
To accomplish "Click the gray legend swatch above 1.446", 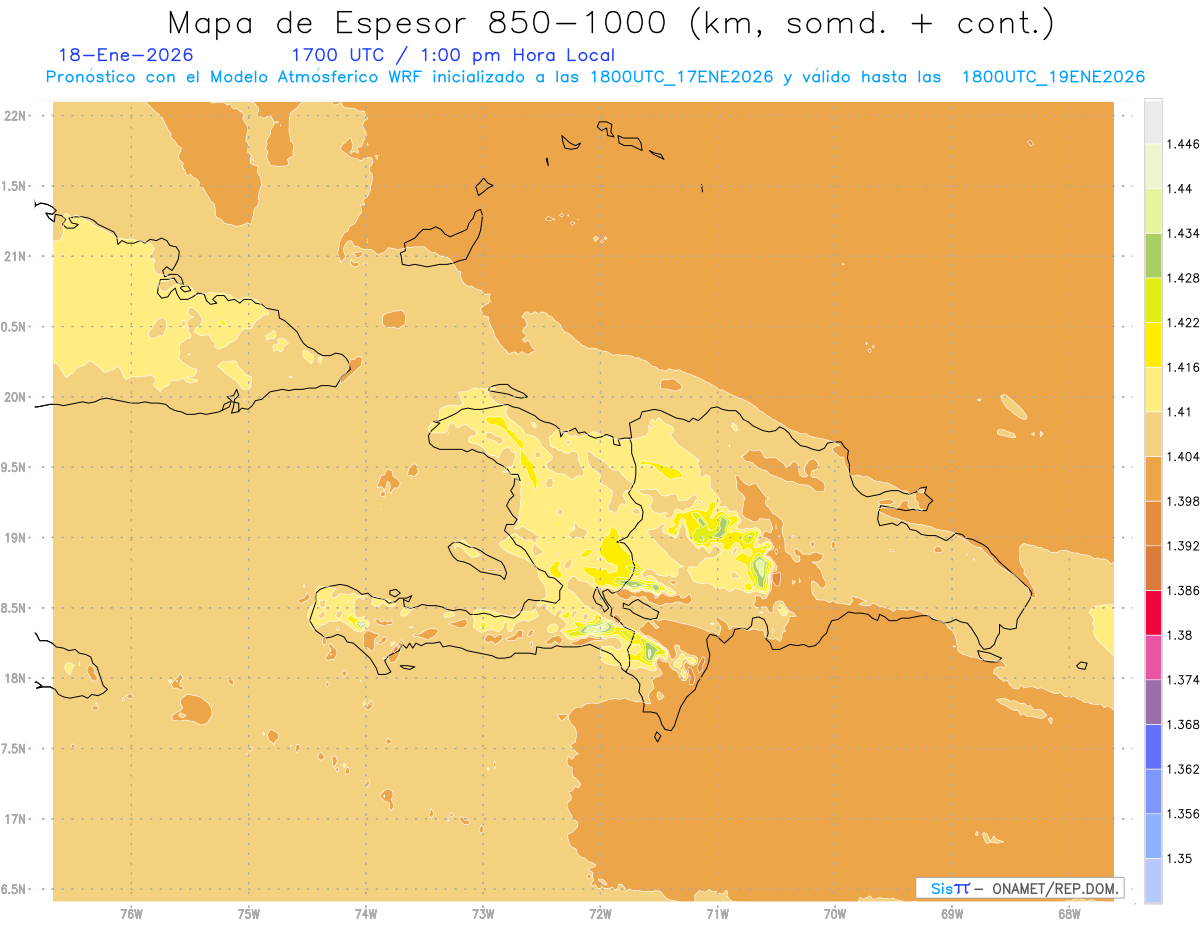I will 1153,121.
